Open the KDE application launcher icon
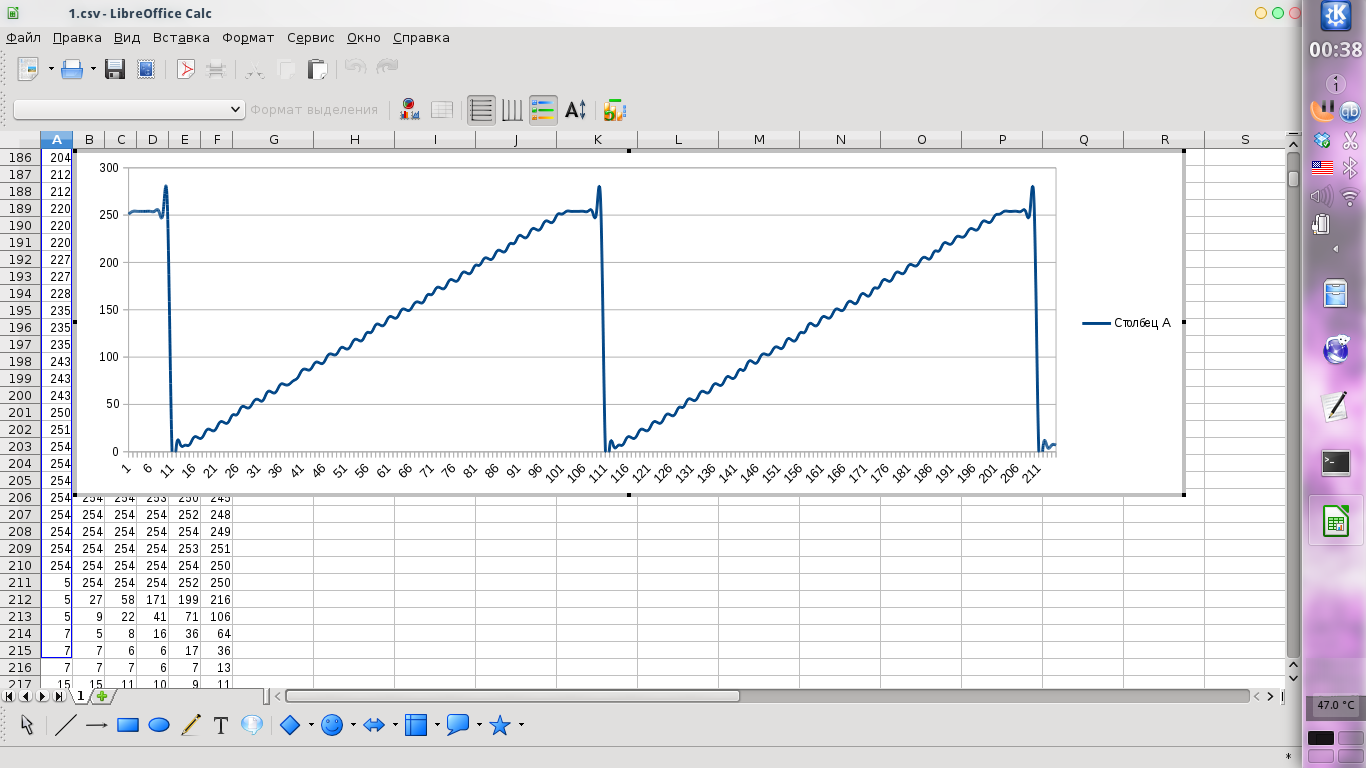The height and width of the screenshot is (768, 1366). [1336, 16]
